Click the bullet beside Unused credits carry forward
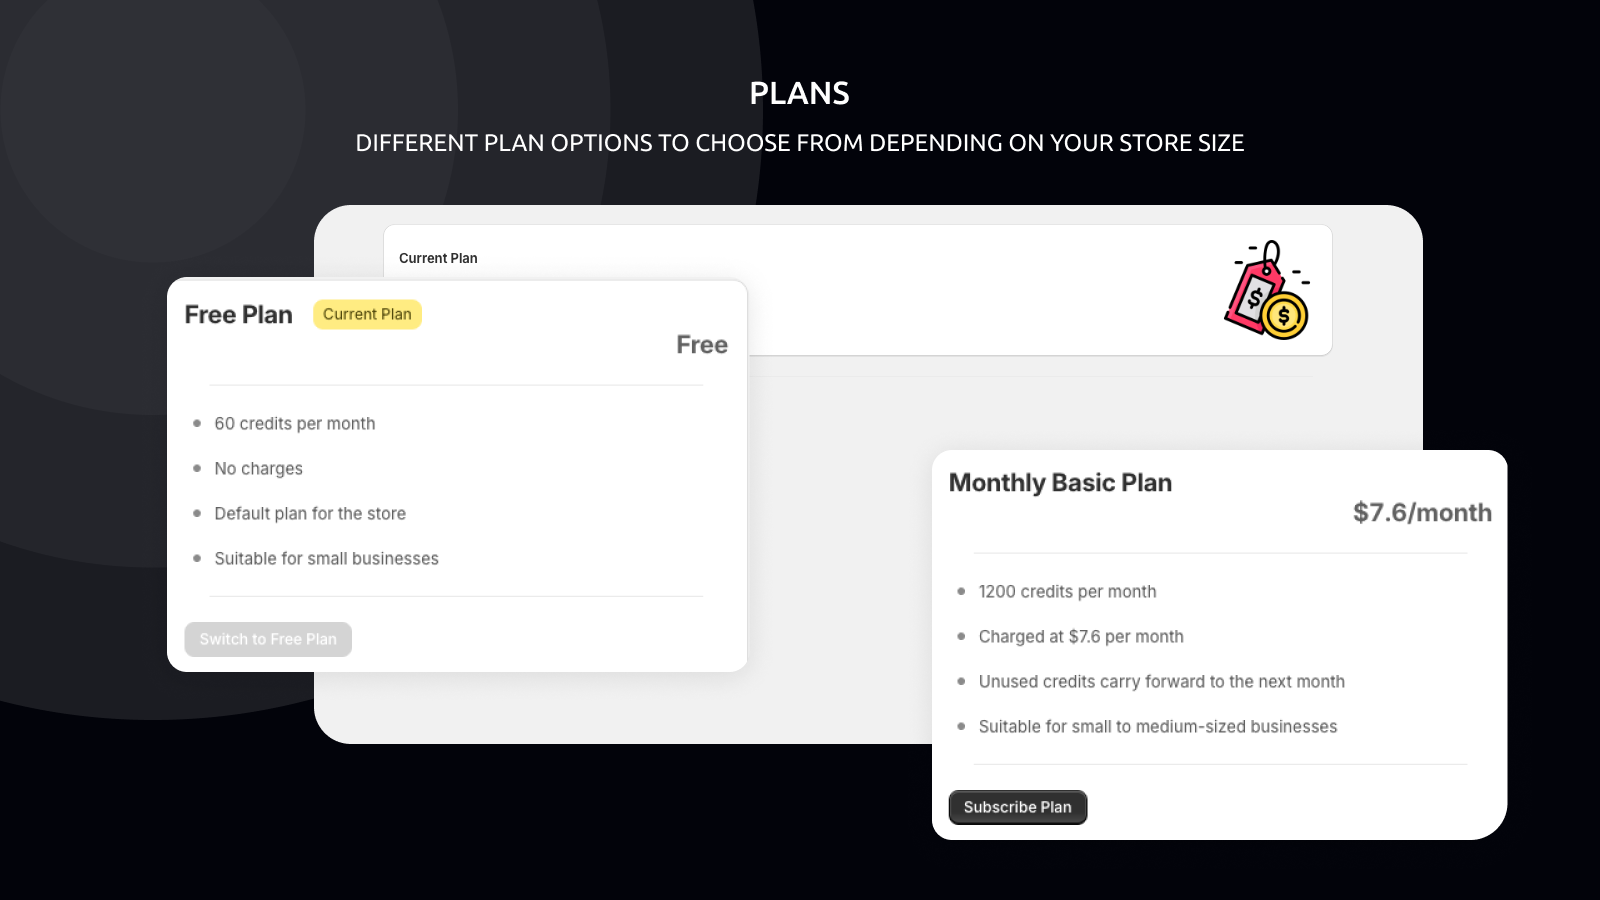Image resolution: width=1600 pixels, height=900 pixels. click(x=962, y=681)
